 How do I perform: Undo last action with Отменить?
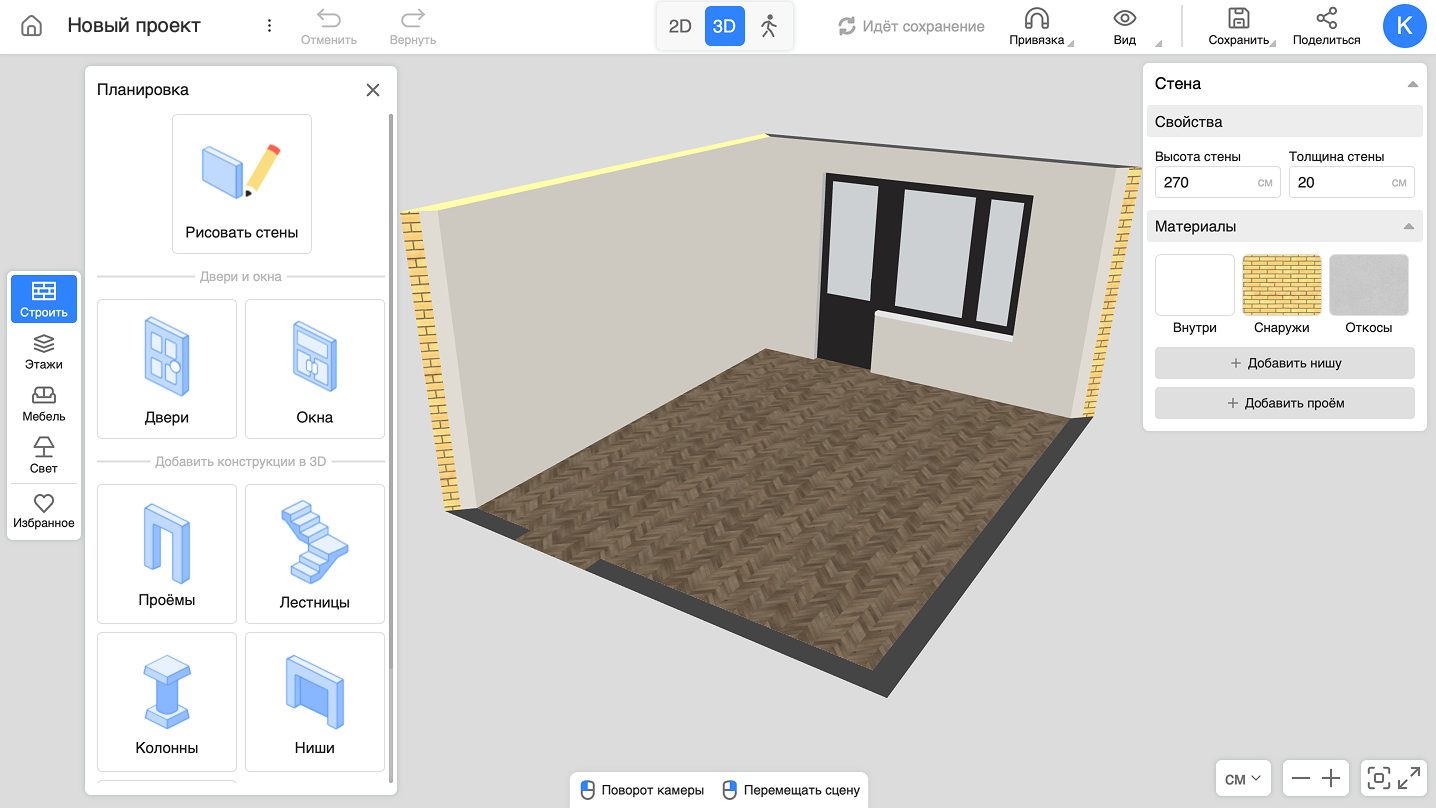click(x=329, y=27)
